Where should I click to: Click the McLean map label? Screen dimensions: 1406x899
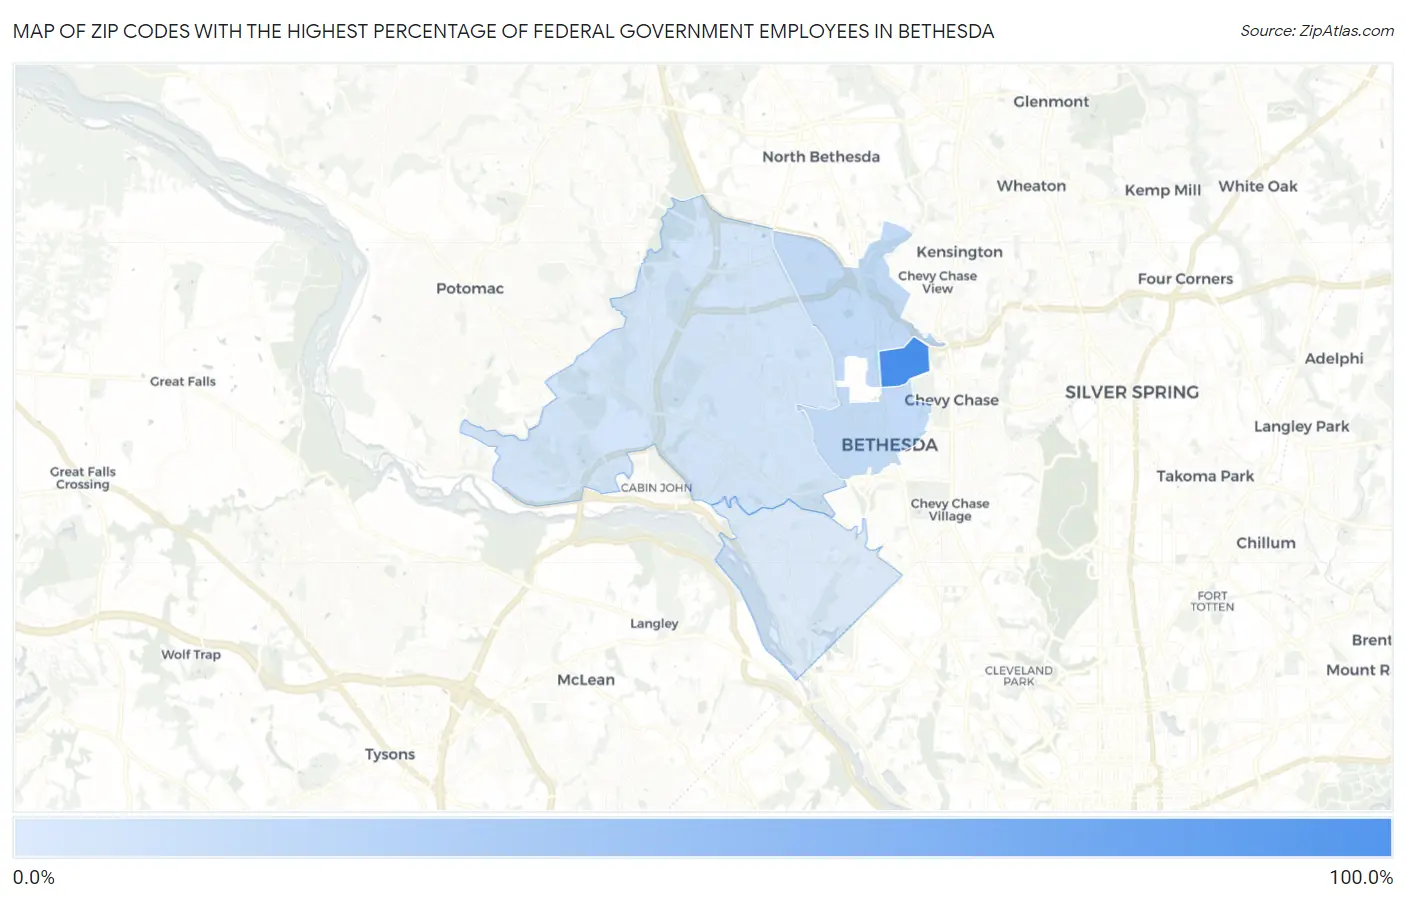586,680
